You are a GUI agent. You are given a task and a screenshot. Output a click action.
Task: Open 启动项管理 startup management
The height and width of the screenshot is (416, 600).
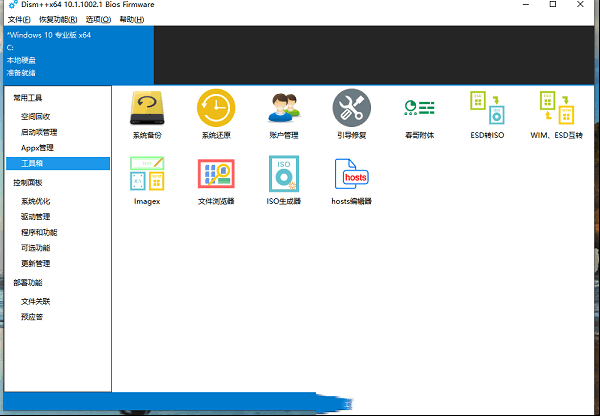click(x=39, y=132)
